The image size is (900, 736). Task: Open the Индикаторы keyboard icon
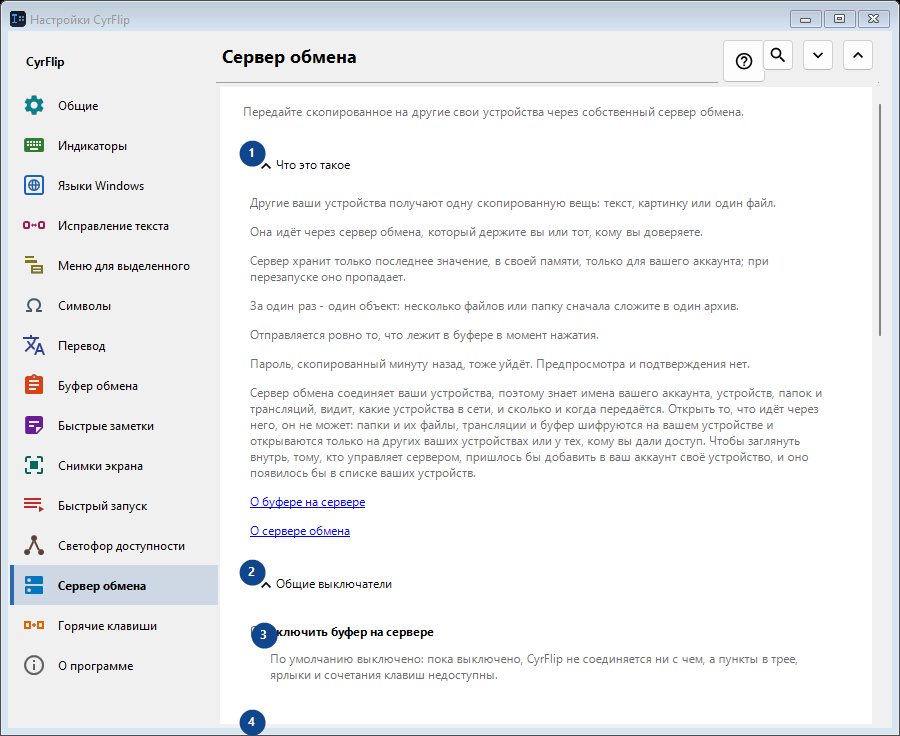(x=34, y=145)
